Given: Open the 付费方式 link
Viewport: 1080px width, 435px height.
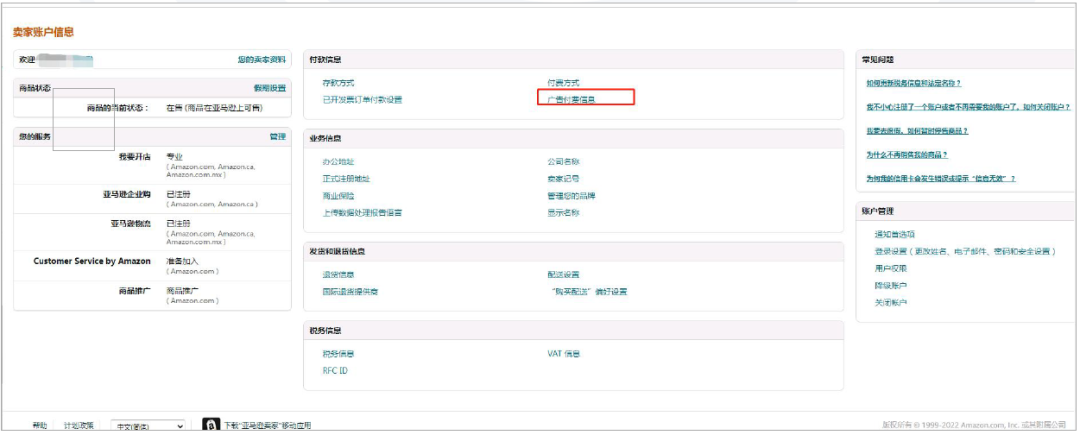Looking at the screenshot, I should click(x=563, y=83).
